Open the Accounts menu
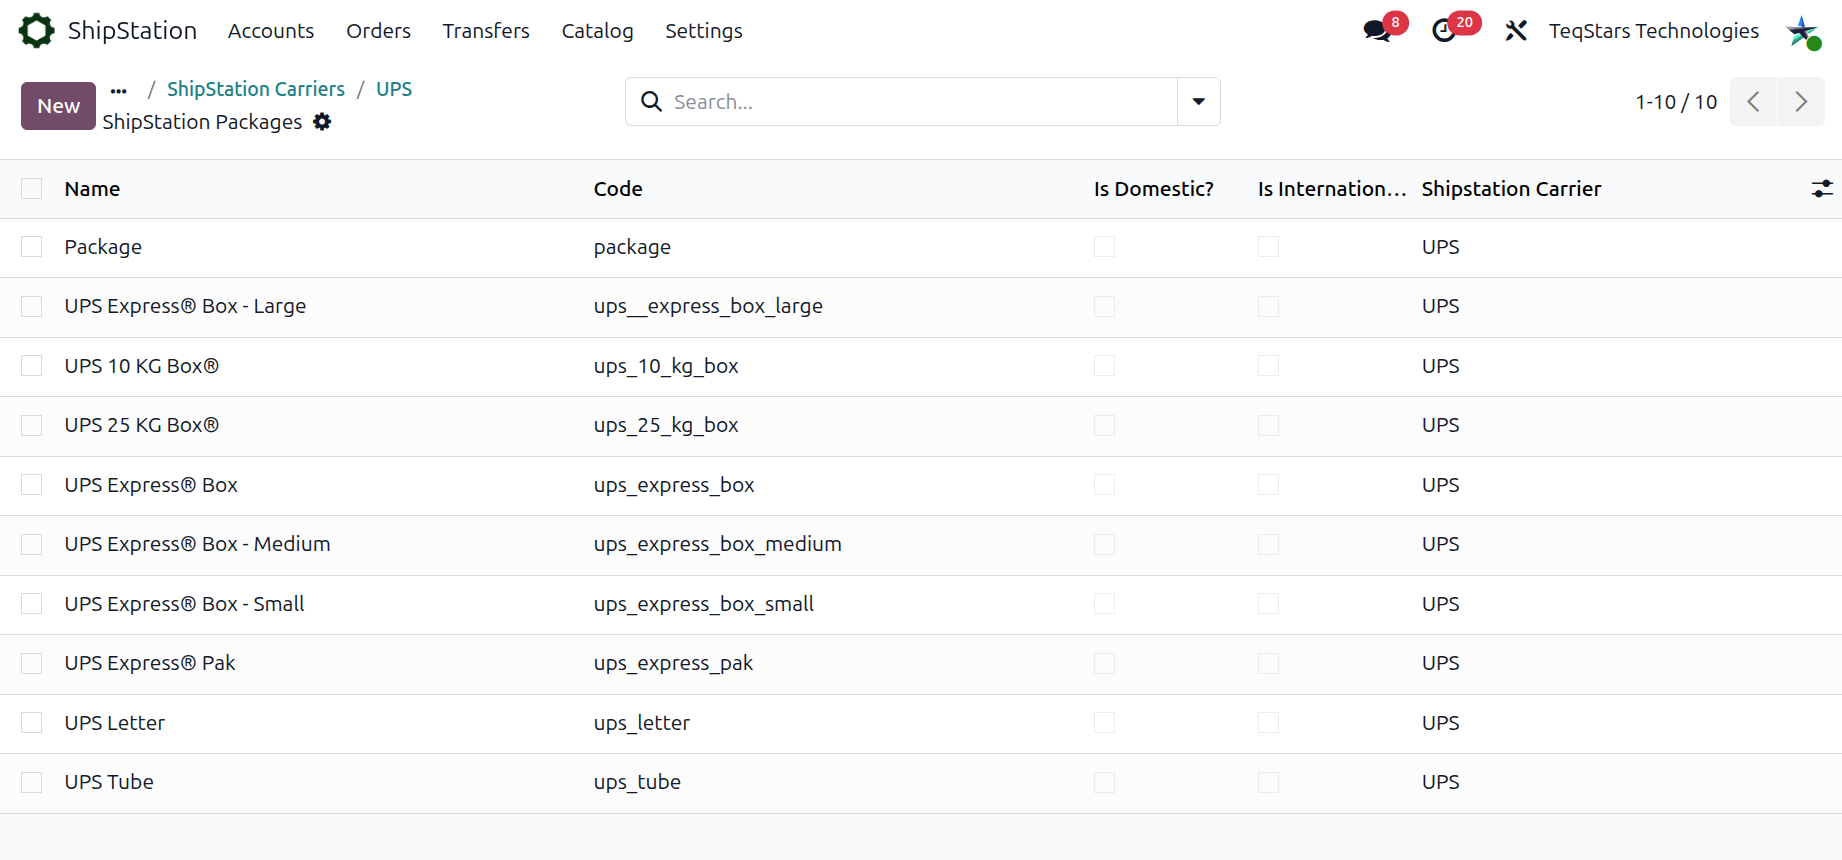Image resolution: width=1842 pixels, height=860 pixels. click(x=271, y=31)
